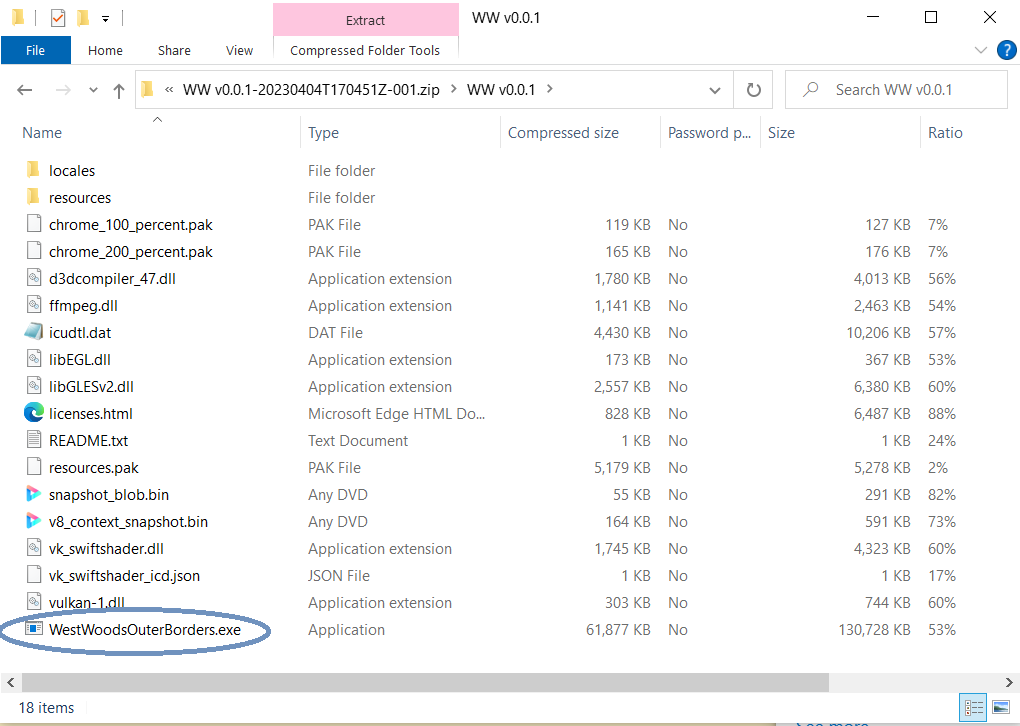Select chrome_100_percent.pak file icon
Screen dimensions: 1020x726
[34, 224]
